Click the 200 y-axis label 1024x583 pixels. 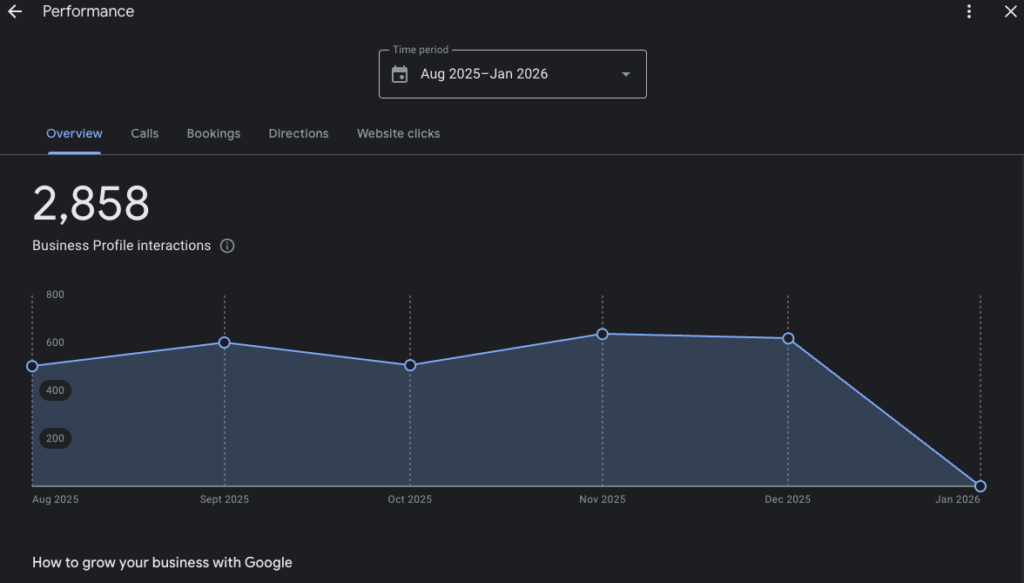(55, 438)
